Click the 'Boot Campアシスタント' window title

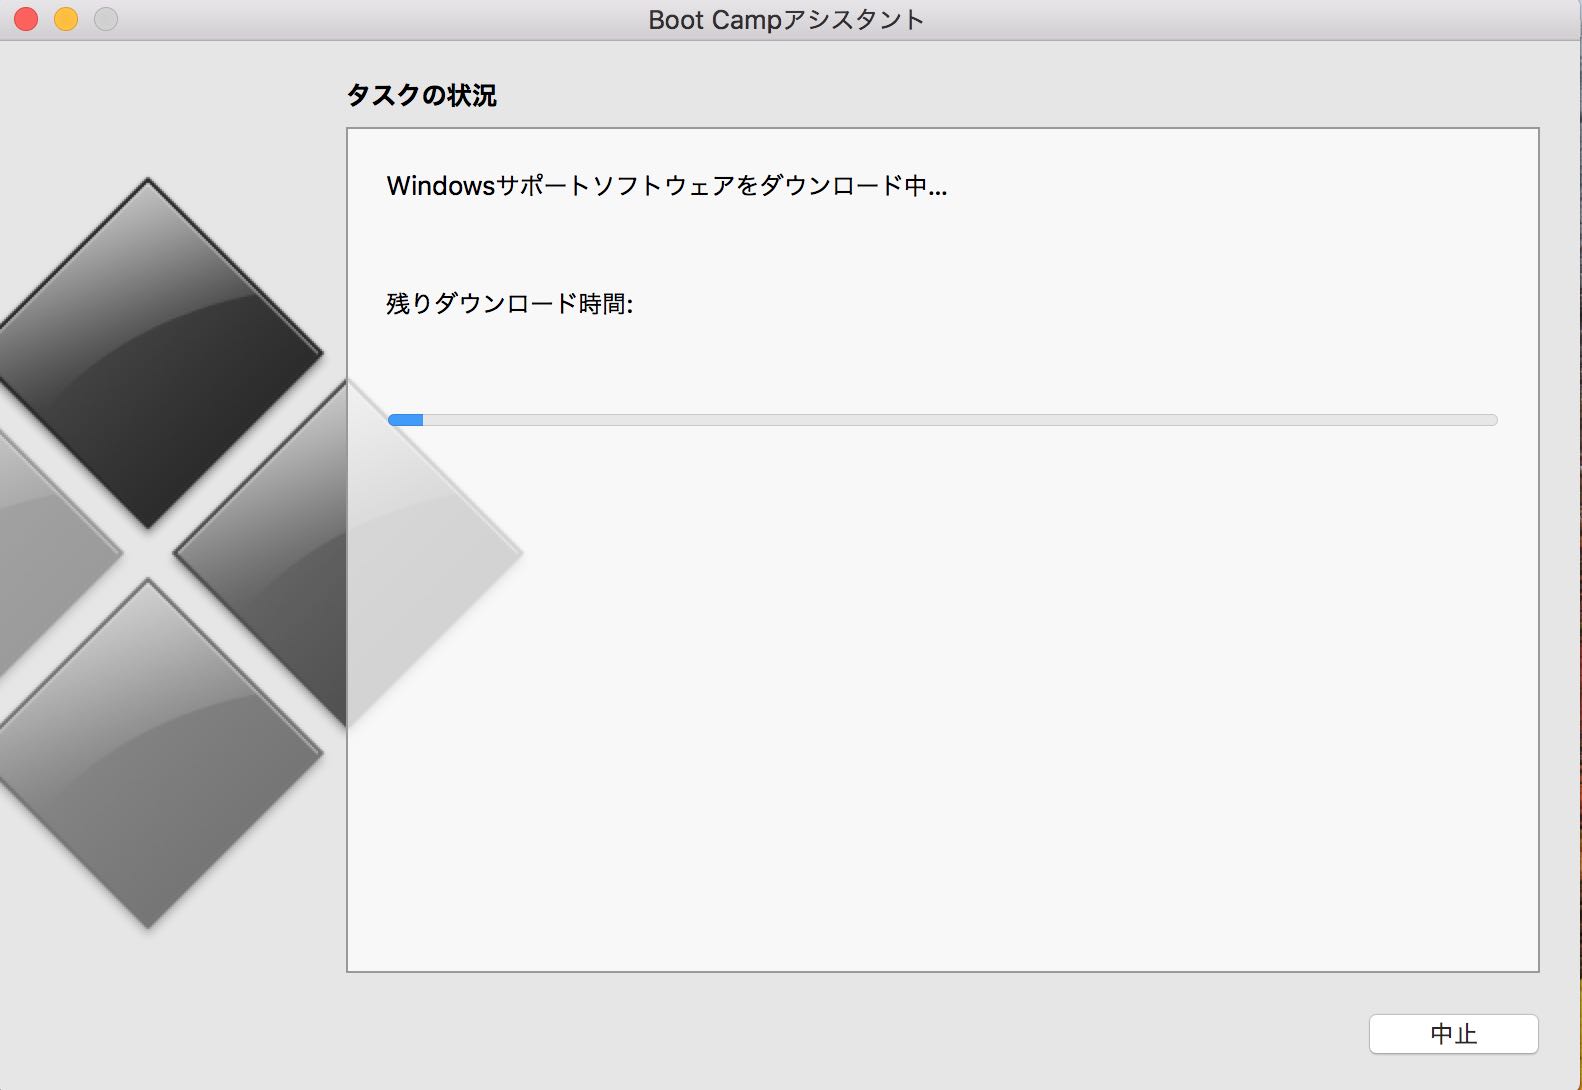tap(786, 20)
